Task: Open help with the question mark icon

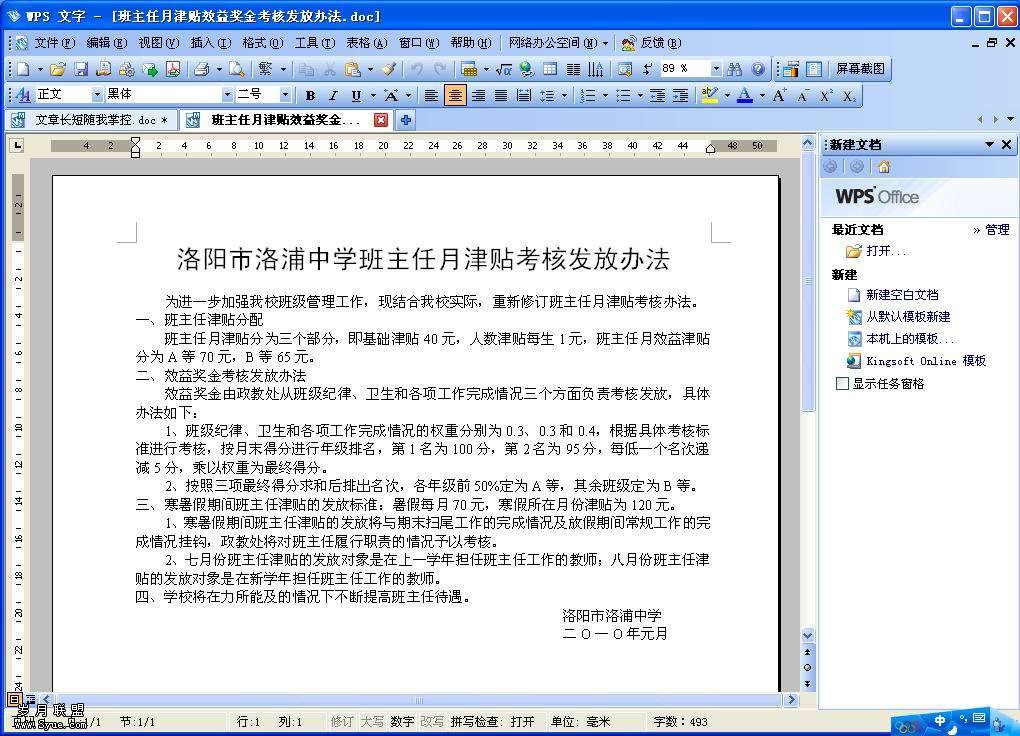Action: click(758, 69)
